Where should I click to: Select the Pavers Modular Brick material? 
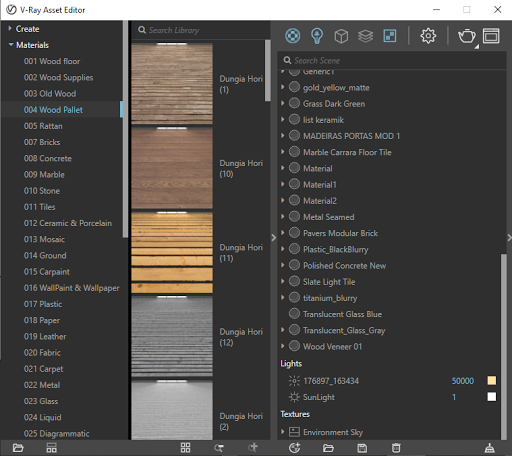click(340, 233)
